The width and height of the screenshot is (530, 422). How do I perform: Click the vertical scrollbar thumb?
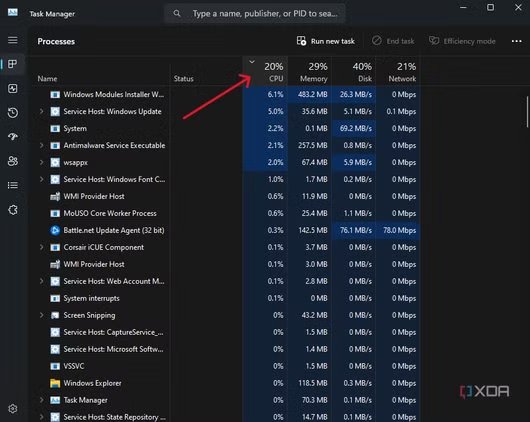click(x=527, y=112)
